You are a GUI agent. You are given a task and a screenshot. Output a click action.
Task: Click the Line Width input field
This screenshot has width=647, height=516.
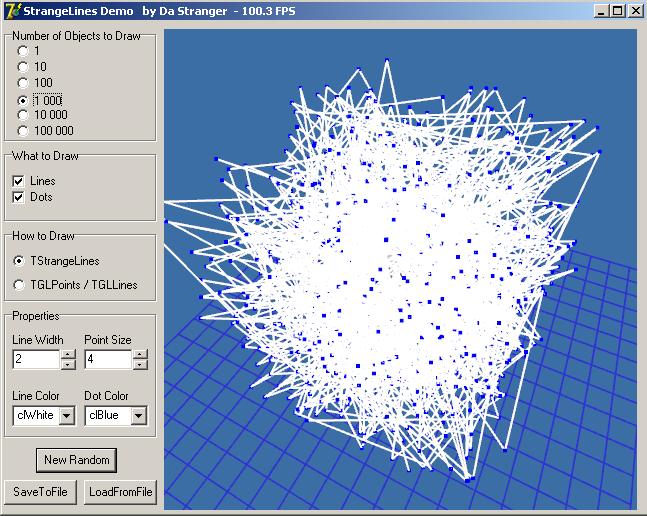tap(36, 359)
